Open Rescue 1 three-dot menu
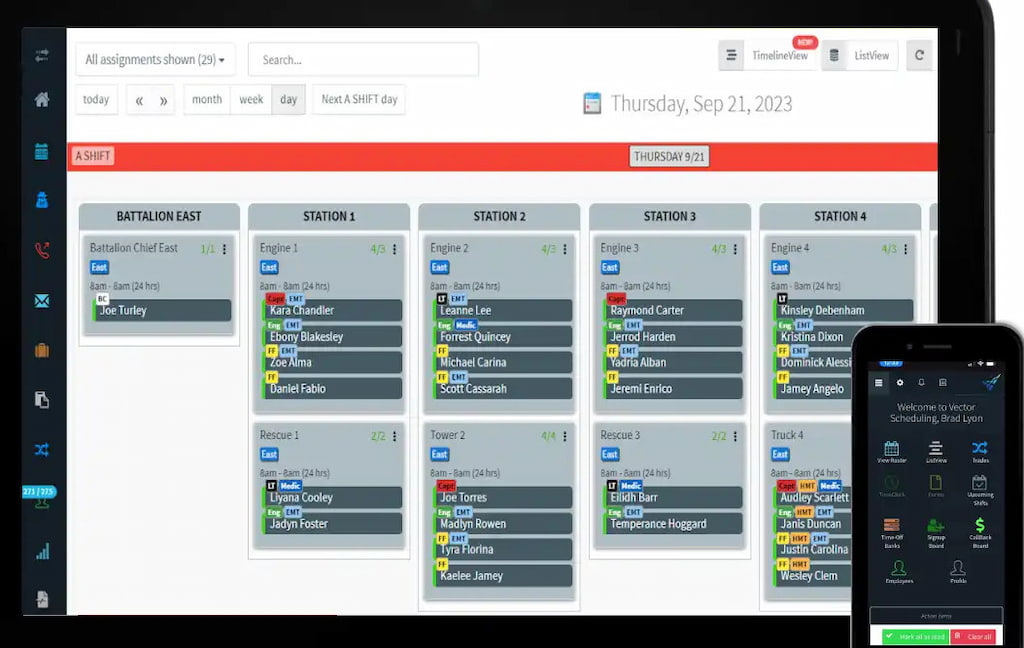1024x648 pixels. coord(394,436)
